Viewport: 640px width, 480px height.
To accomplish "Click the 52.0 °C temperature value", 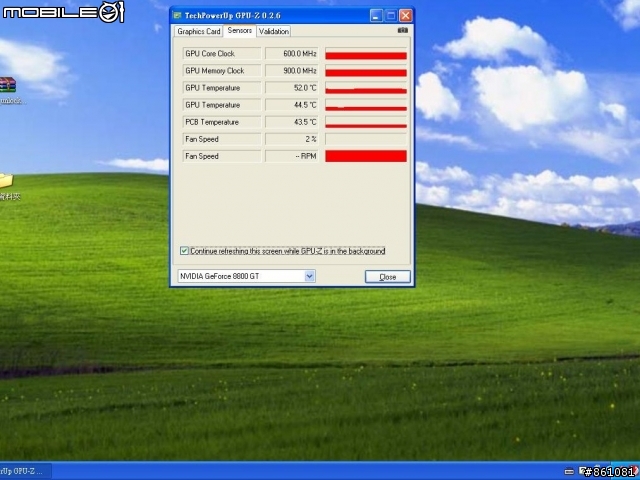I will click(291, 88).
